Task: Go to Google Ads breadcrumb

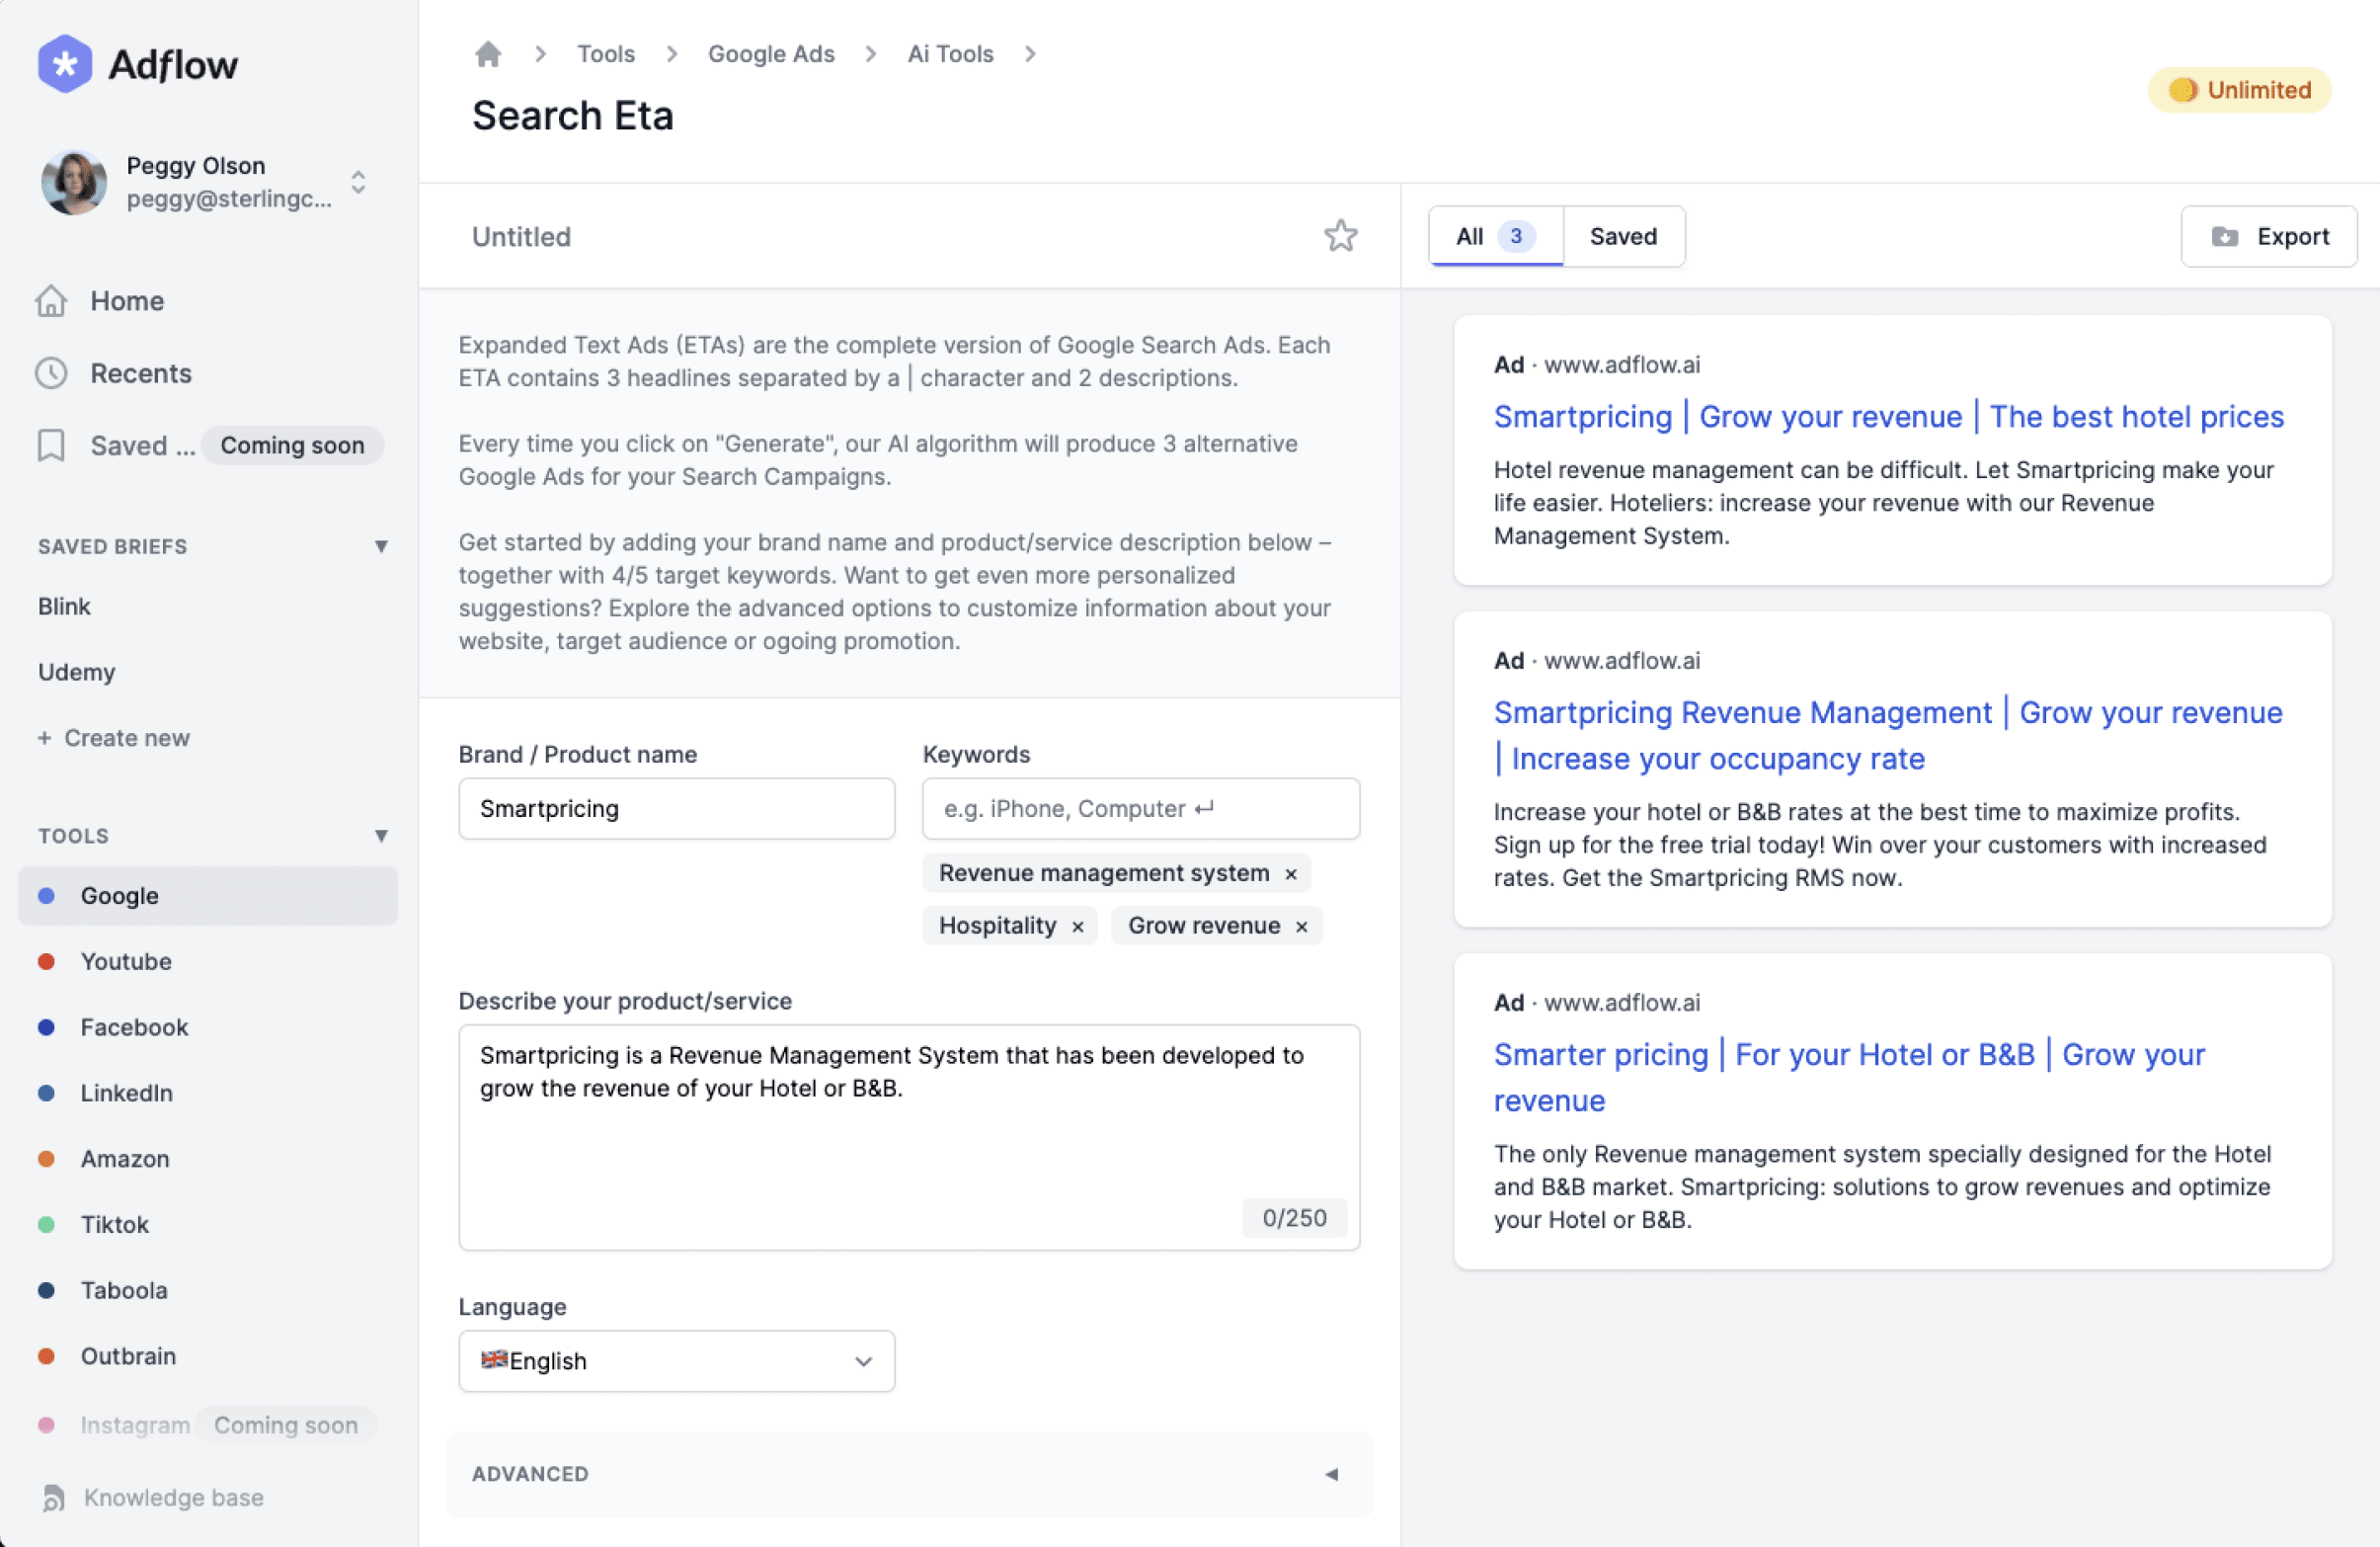Action: pyautogui.click(x=771, y=53)
